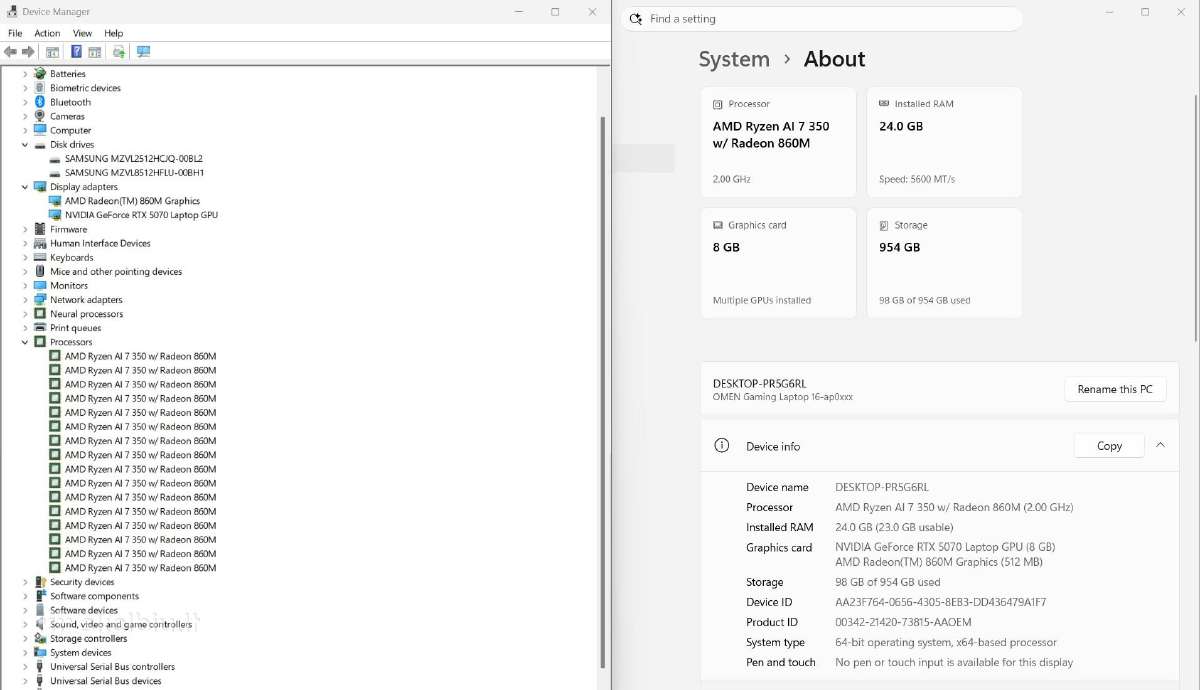Click the Product ID value 00342-21420-73815-AAOEM
Image resolution: width=1200 pixels, height=690 pixels.
(x=903, y=622)
